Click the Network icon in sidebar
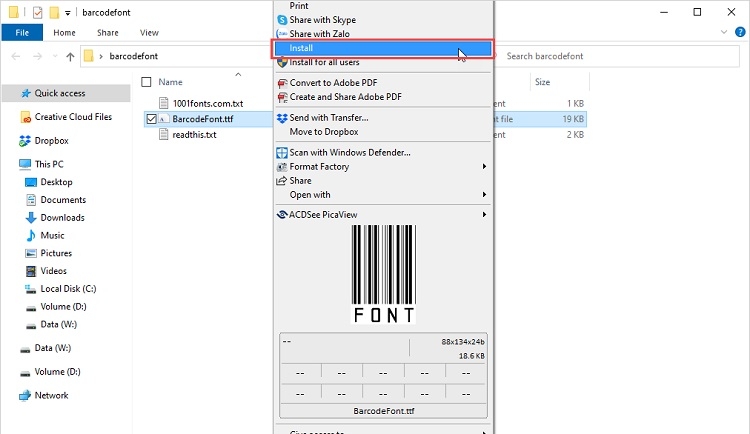 tap(24, 396)
